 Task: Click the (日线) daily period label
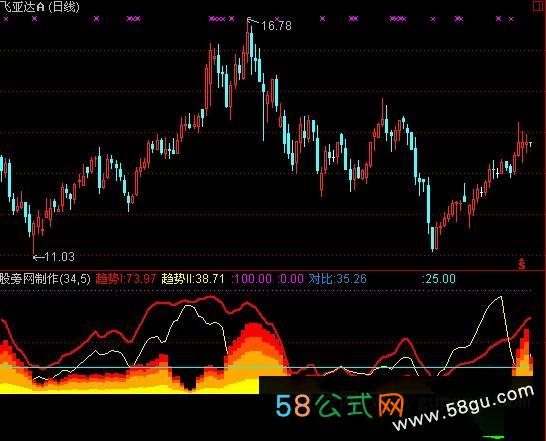coord(63,7)
